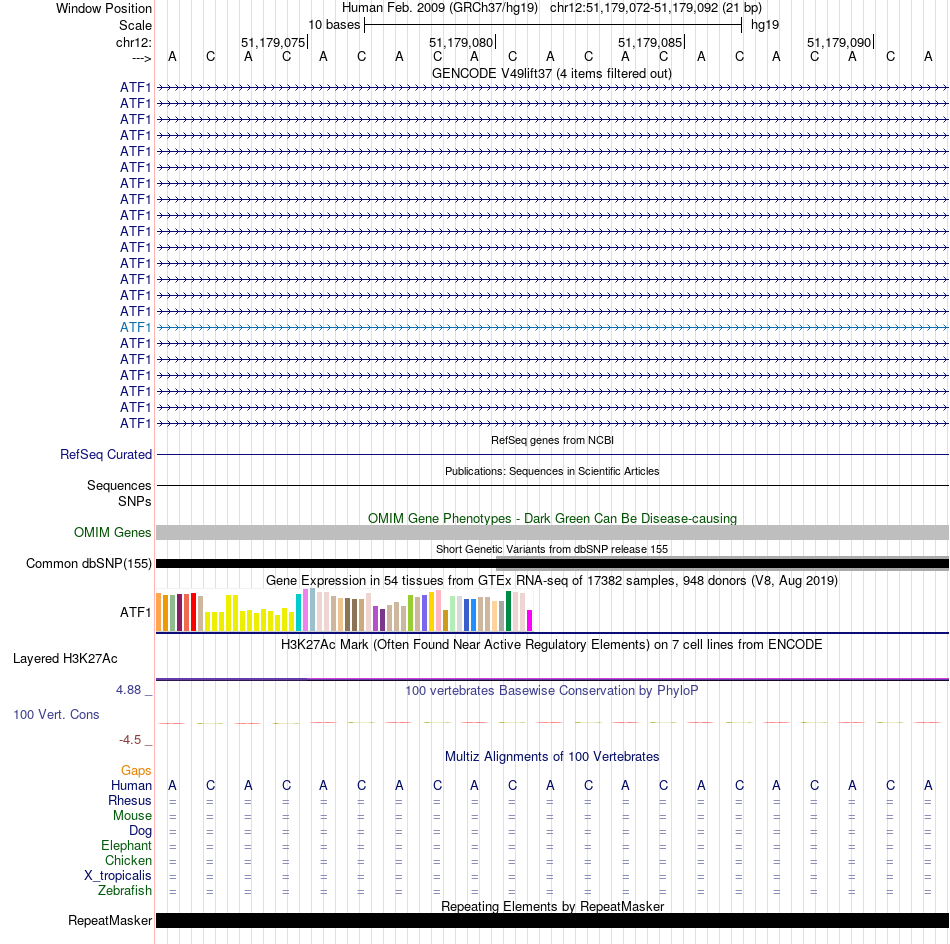This screenshot has height=944, width=950.
Task: Click the chr12:51,179,072-51,179,092 (21 bp) position text
Action: (656, 8)
